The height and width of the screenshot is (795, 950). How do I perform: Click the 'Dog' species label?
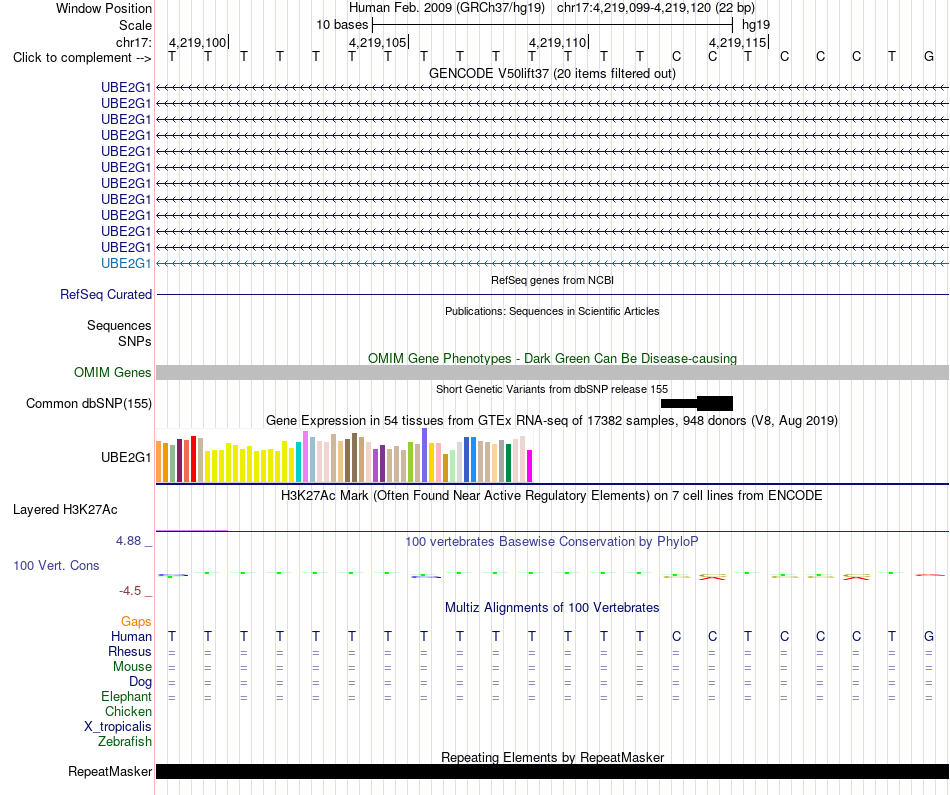pyautogui.click(x=140, y=682)
